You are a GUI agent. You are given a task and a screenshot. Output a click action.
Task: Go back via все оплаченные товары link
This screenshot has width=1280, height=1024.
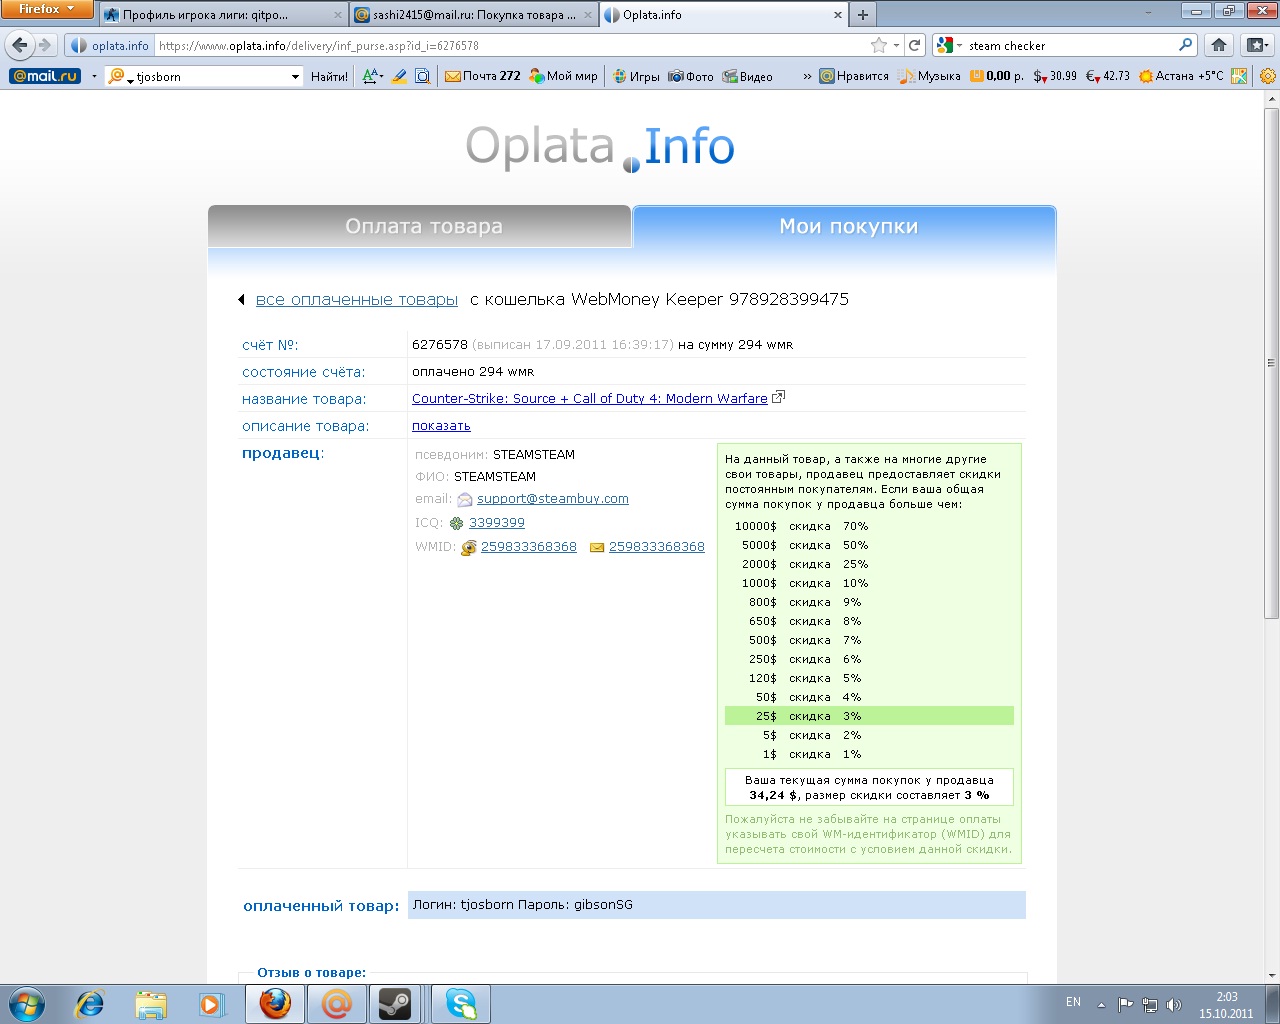point(357,299)
